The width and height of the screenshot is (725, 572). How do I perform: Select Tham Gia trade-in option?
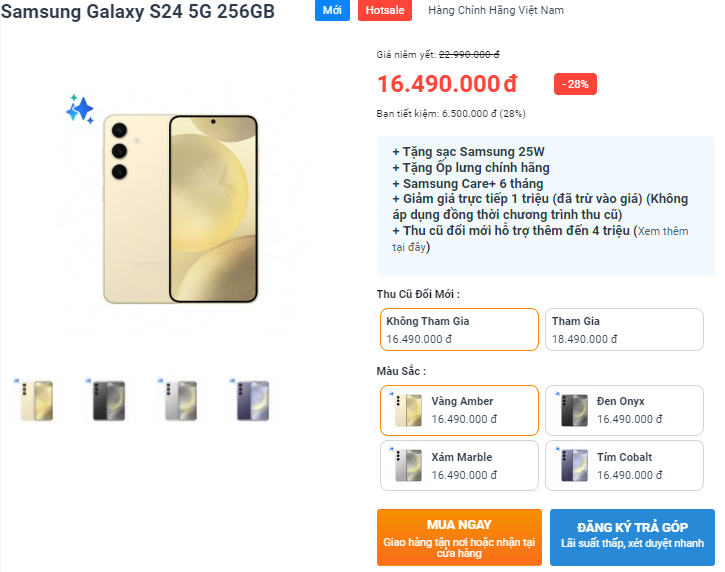tap(624, 330)
